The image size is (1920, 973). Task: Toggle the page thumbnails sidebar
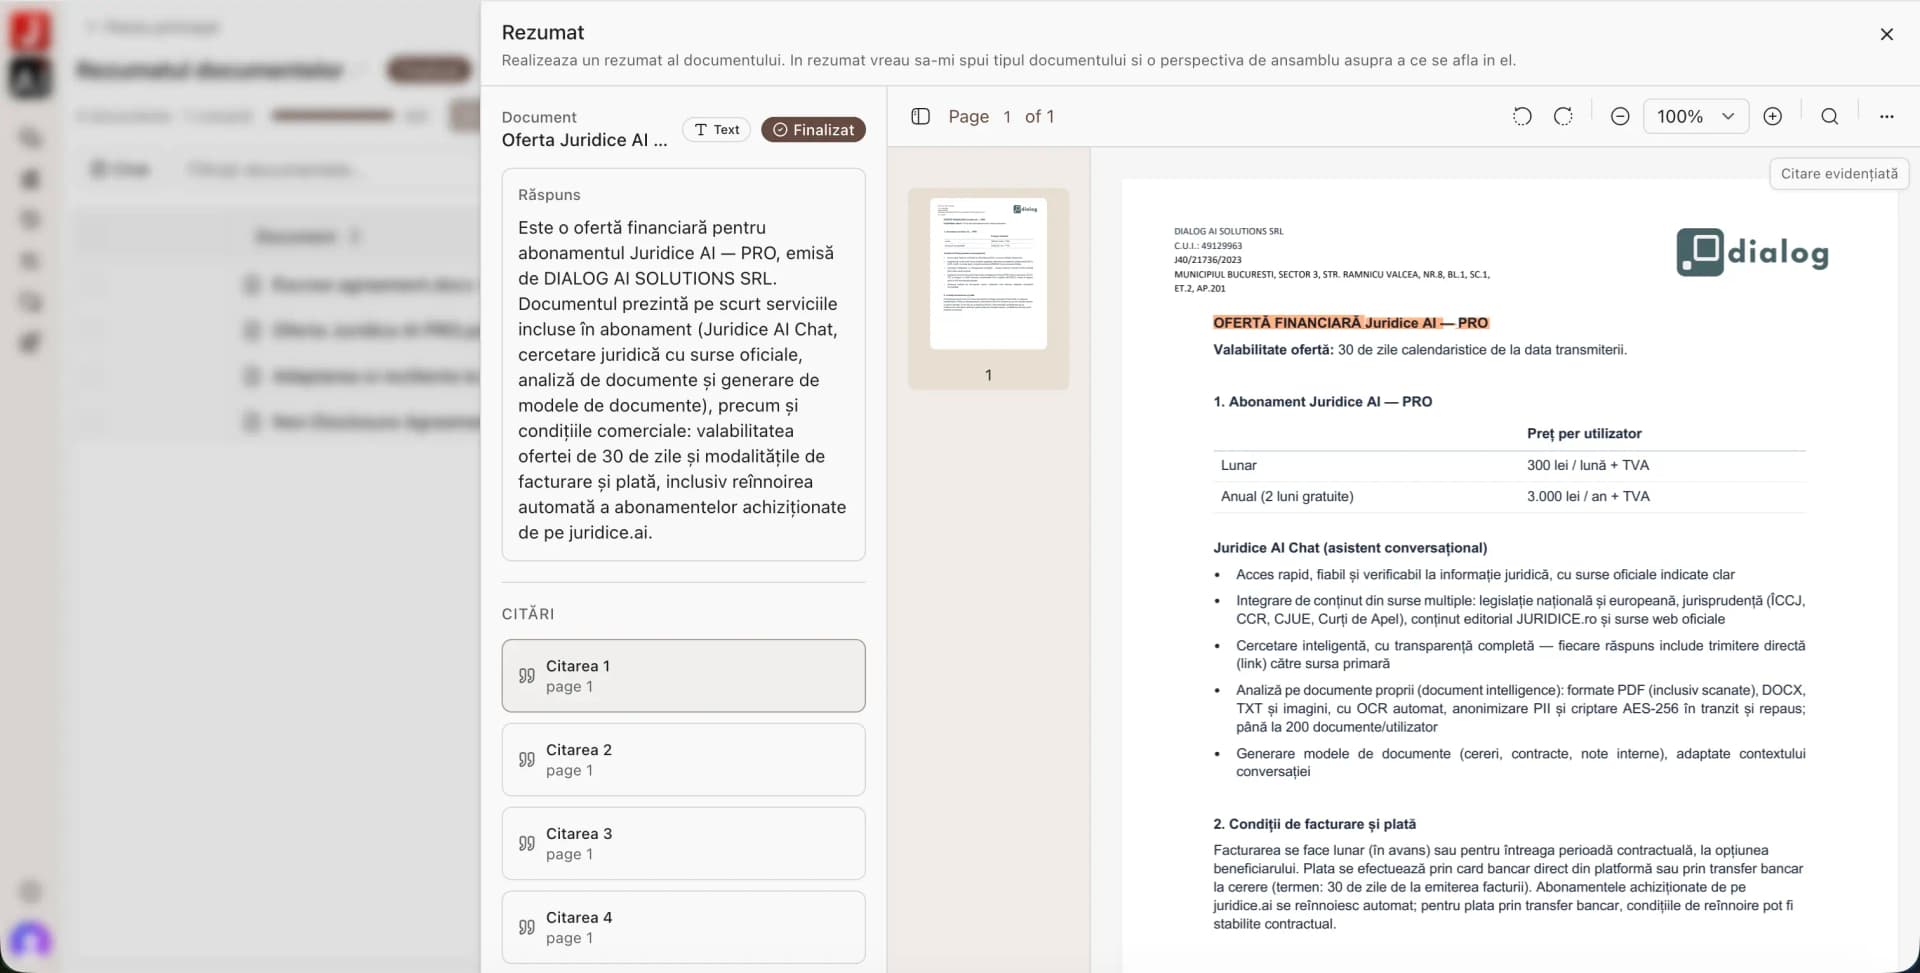coord(921,117)
